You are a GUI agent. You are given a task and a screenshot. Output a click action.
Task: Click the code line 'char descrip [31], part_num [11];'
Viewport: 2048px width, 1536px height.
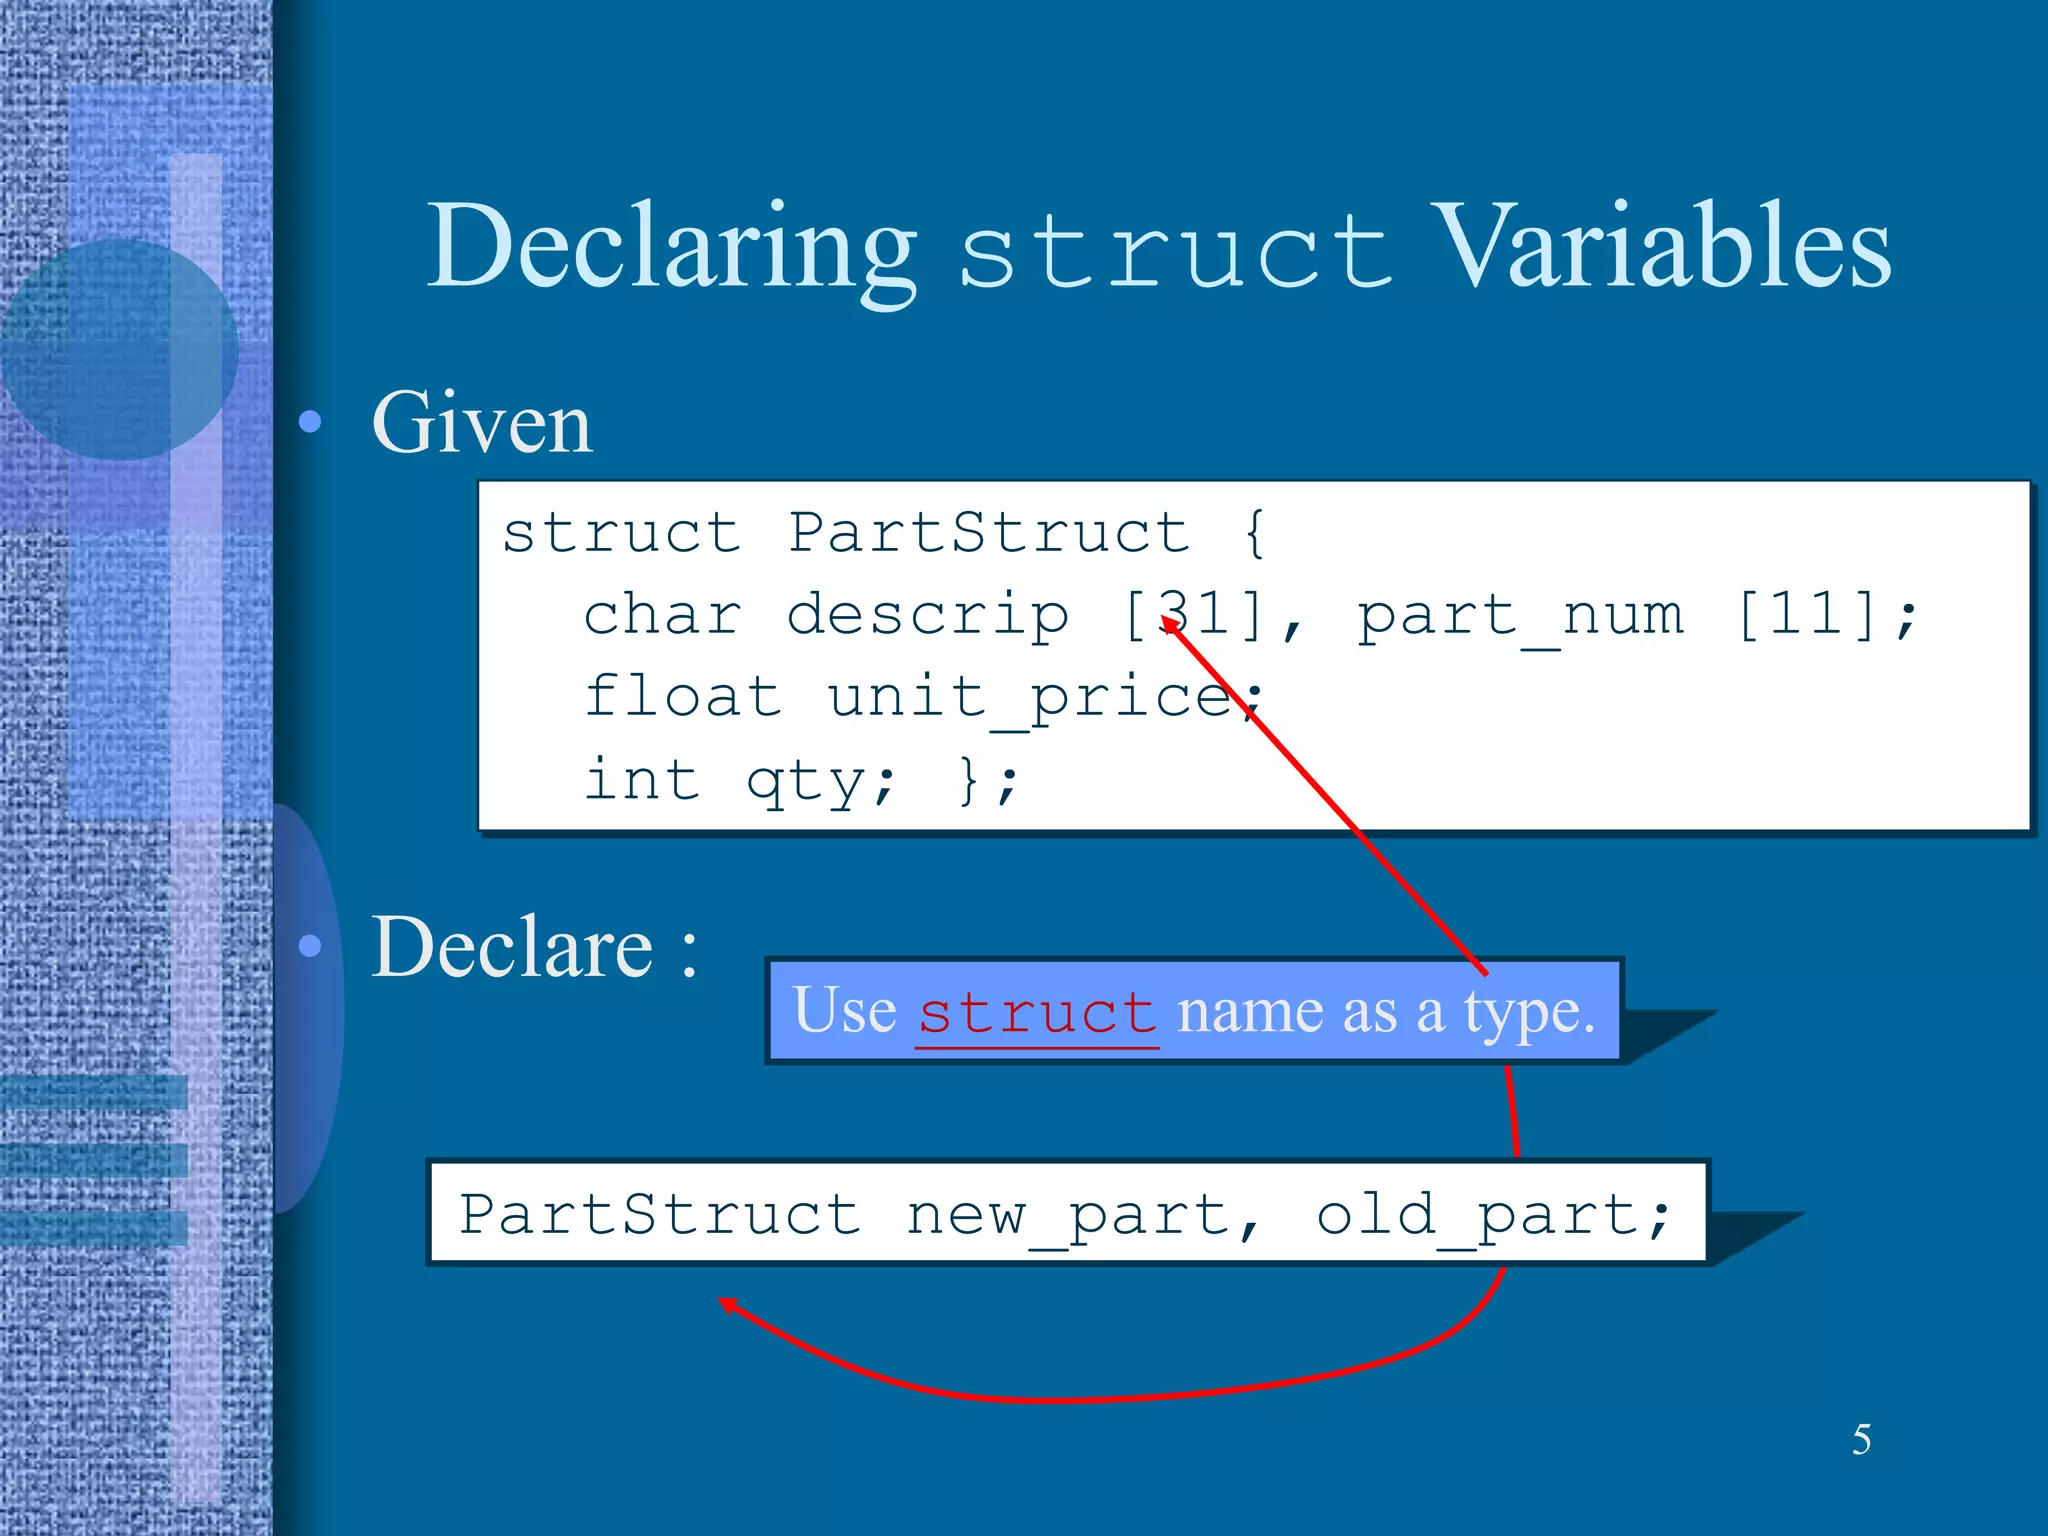coord(1250,616)
